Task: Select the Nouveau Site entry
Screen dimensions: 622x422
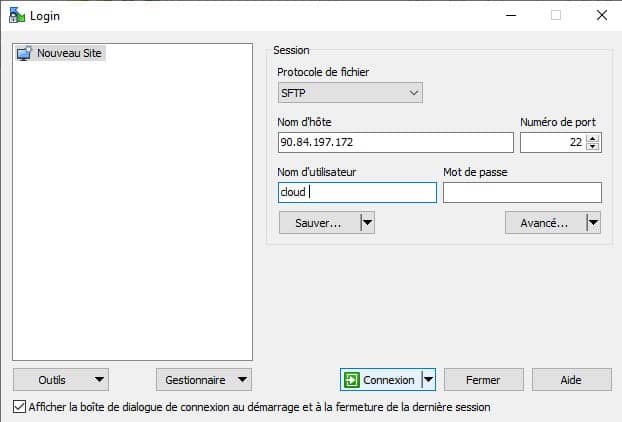Action: pos(61,53)
